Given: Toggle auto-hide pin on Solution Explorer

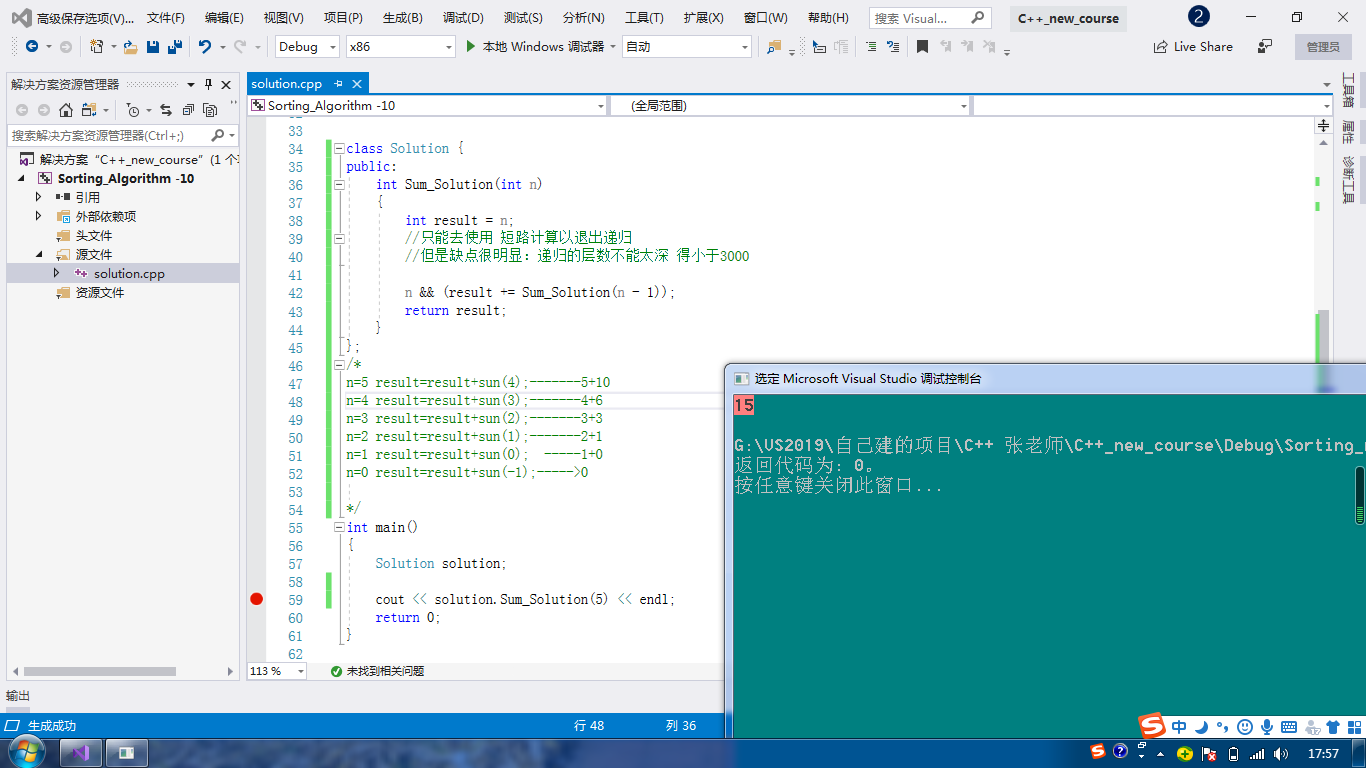Looking at the screenshot, I should 208,85.
